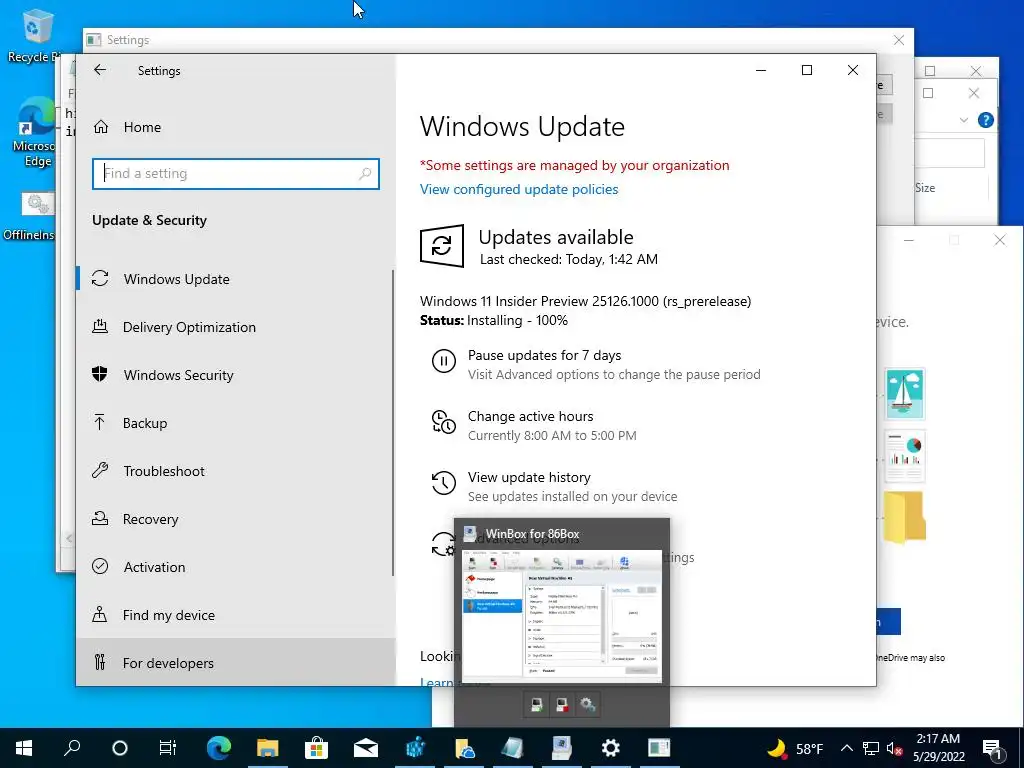Click the Settings sidebar scrollbar
The image size is (1024, 768).
(392, 423)
